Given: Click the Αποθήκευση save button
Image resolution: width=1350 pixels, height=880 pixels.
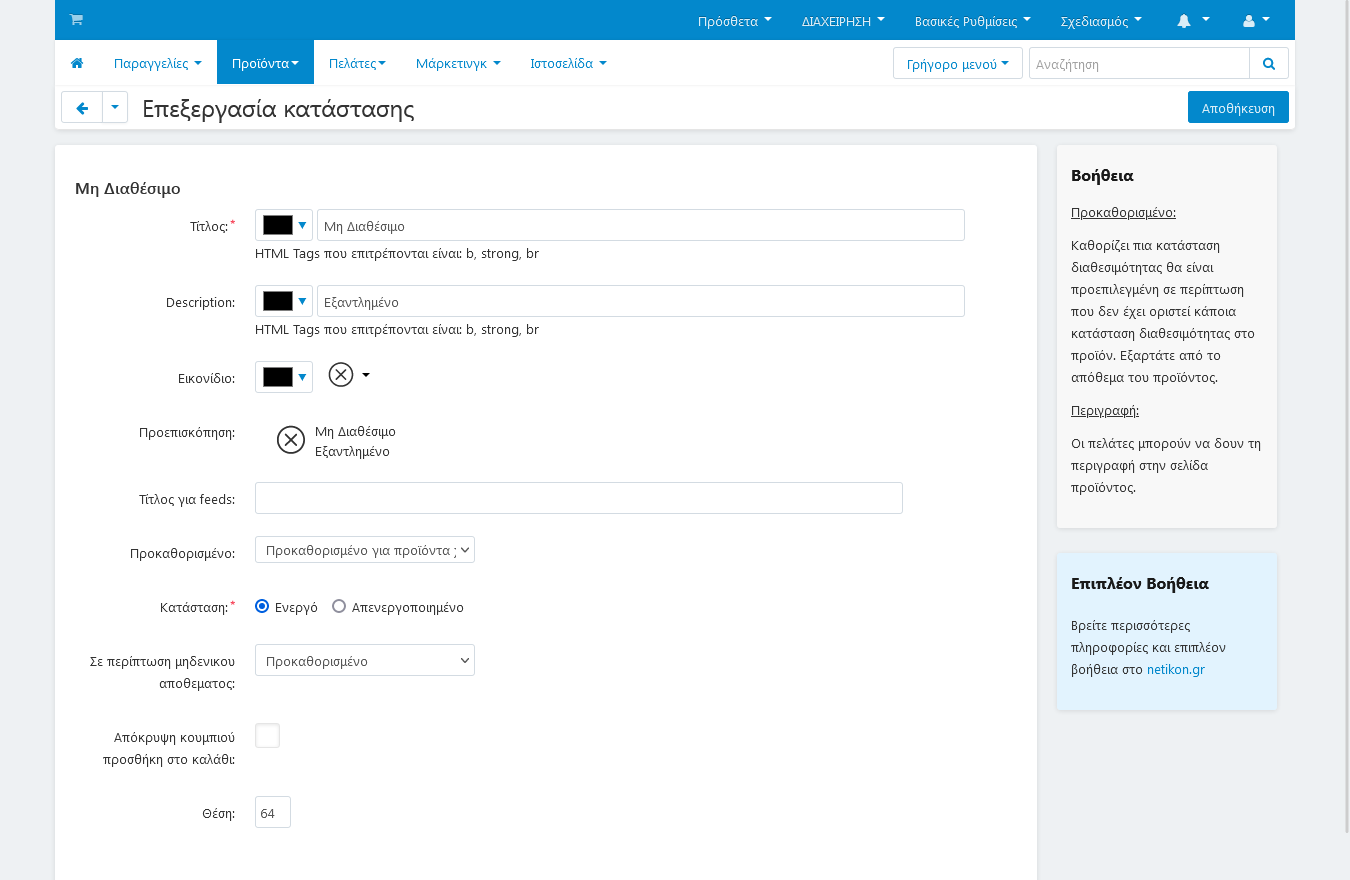Looking at the screenshot, I should tap(1237, 107).
